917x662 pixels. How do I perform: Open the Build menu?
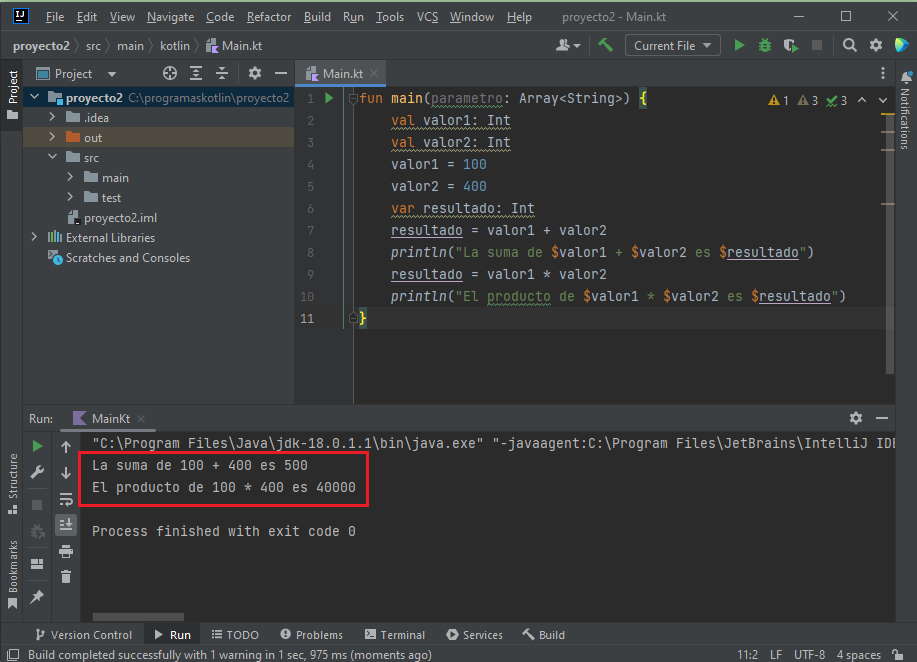click(x=317, y=17)
